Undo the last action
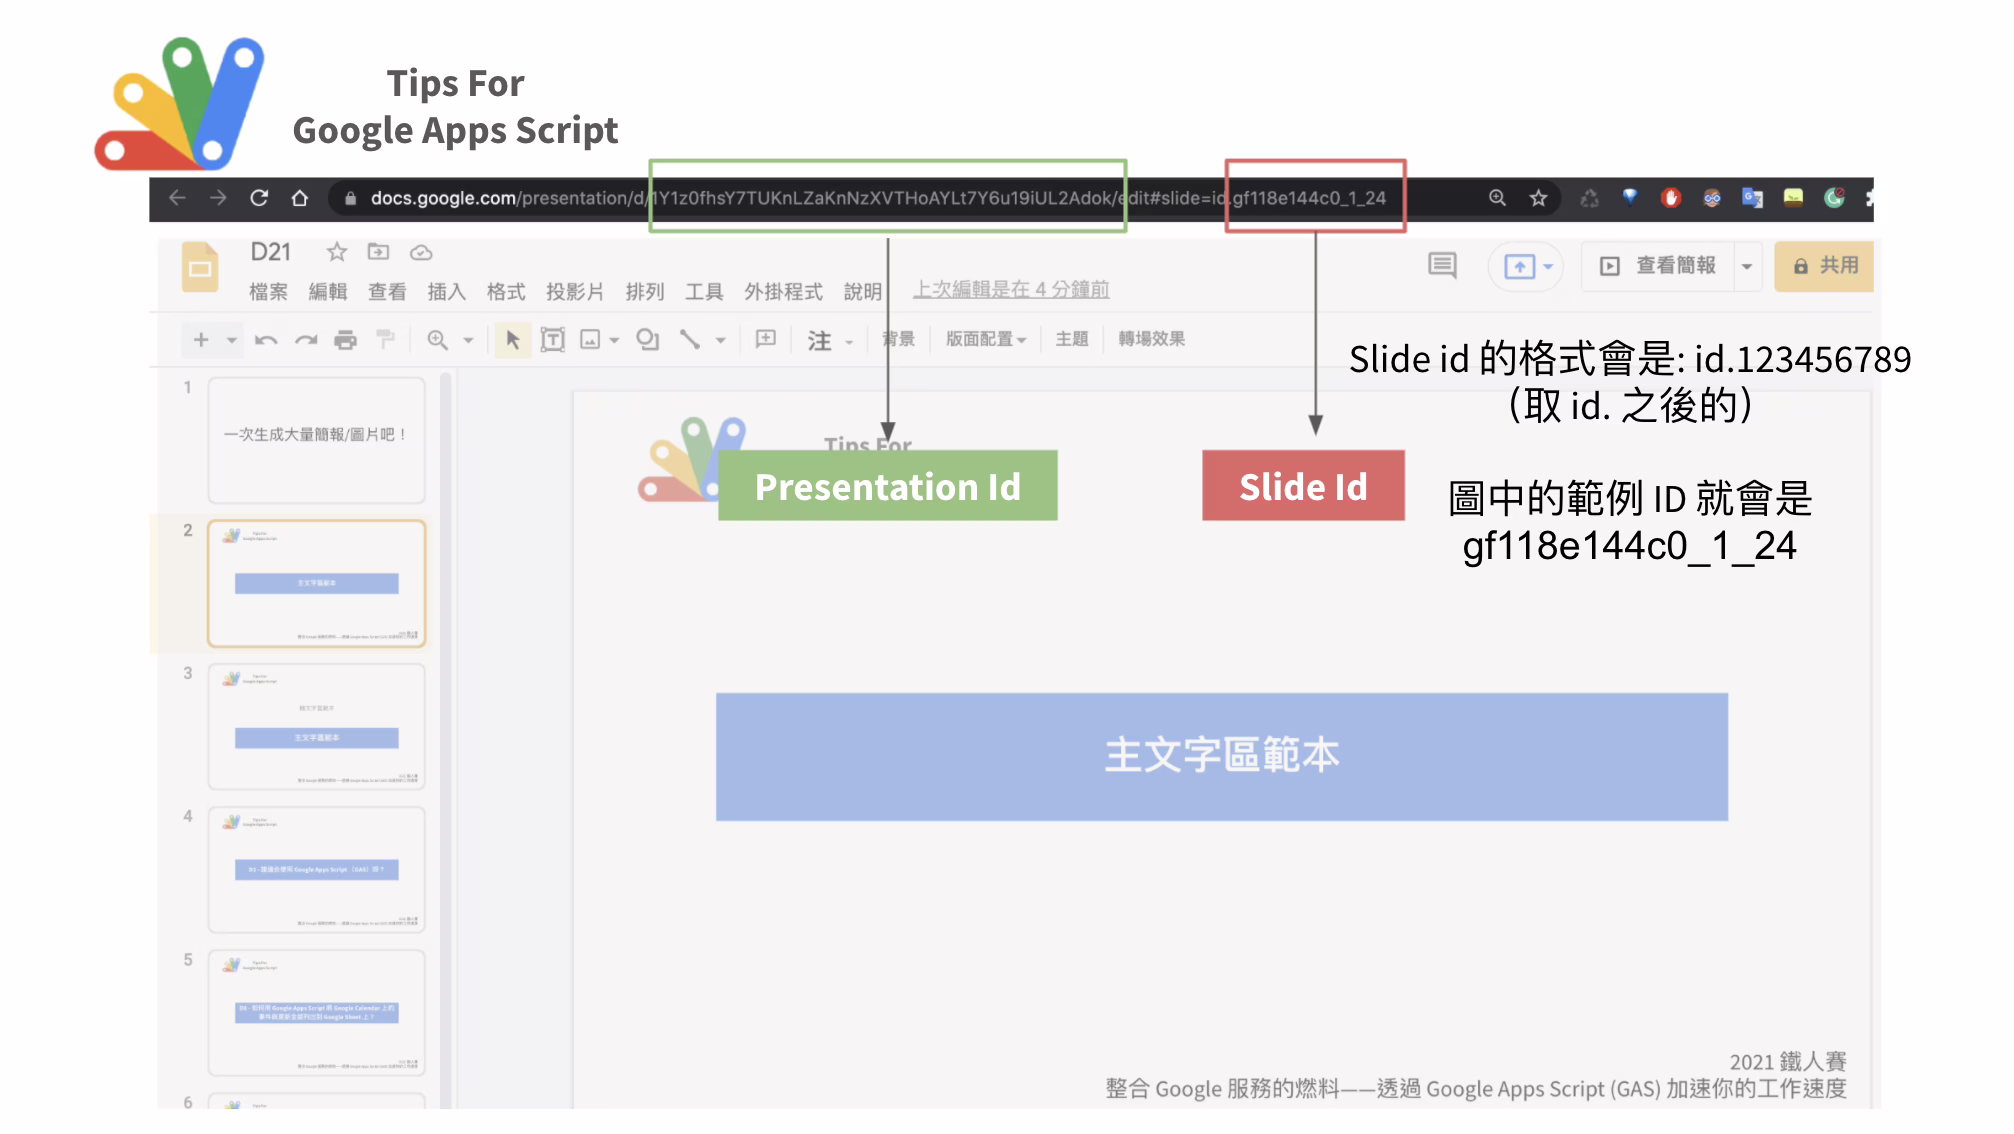 (x=266, y=340)
